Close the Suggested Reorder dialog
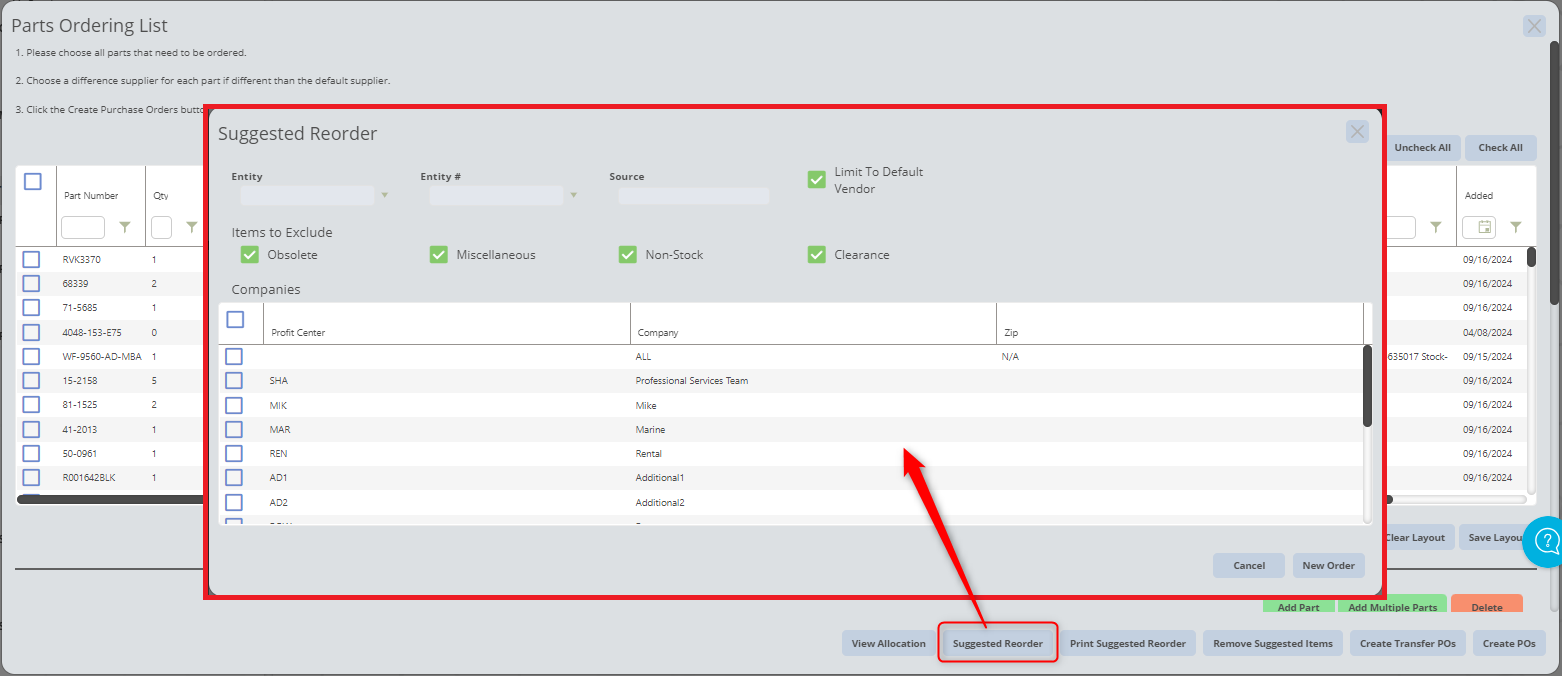This screenshot has height=676, width=1562. tap(1357, 131)
